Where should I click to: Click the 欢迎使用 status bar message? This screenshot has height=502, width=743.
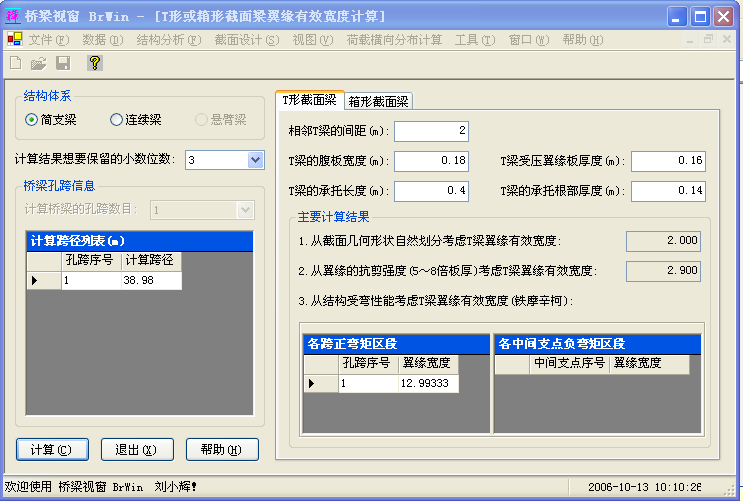coord(100,486)
